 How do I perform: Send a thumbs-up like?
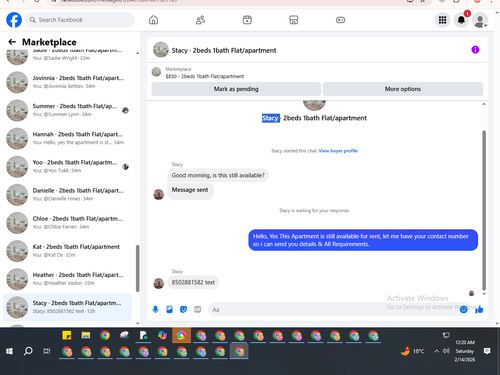click(479, 310)
